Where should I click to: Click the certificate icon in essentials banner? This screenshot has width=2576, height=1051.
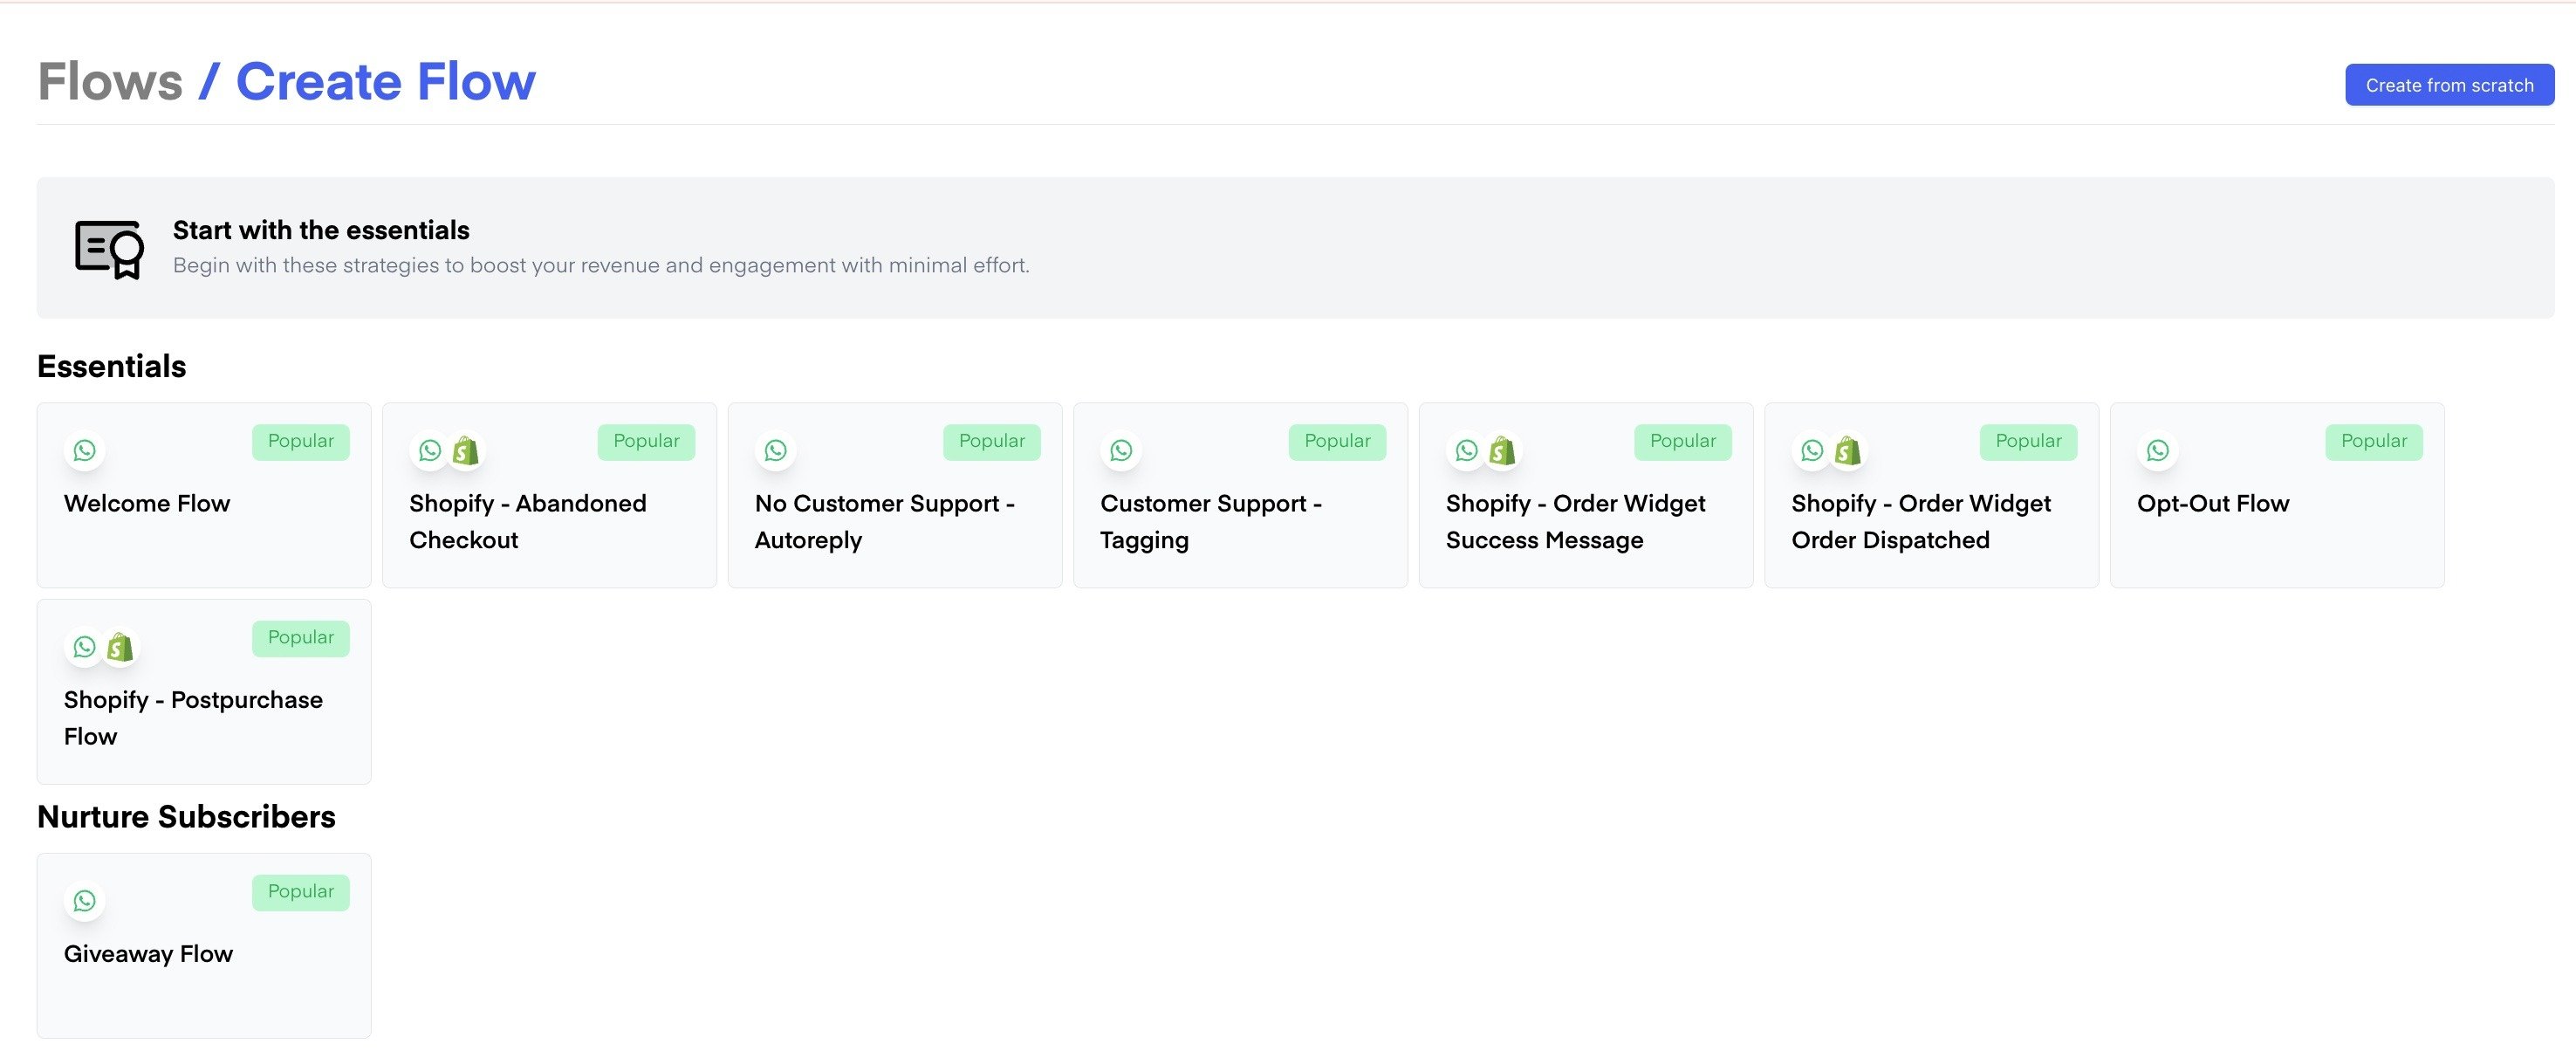(109, 249)
